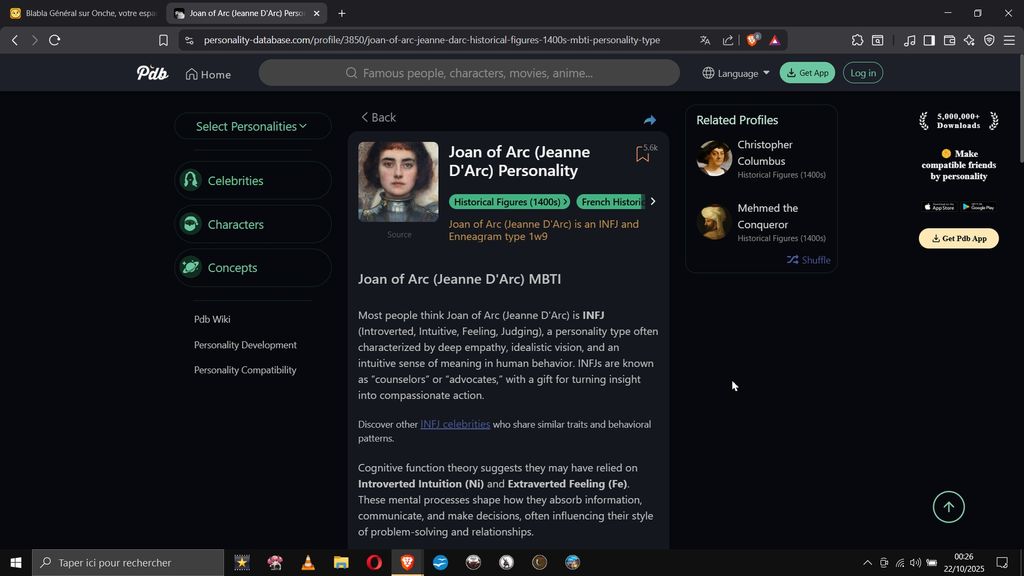1024x576 pixels.
Task: Focus the famous people search field
Action: 469,73
